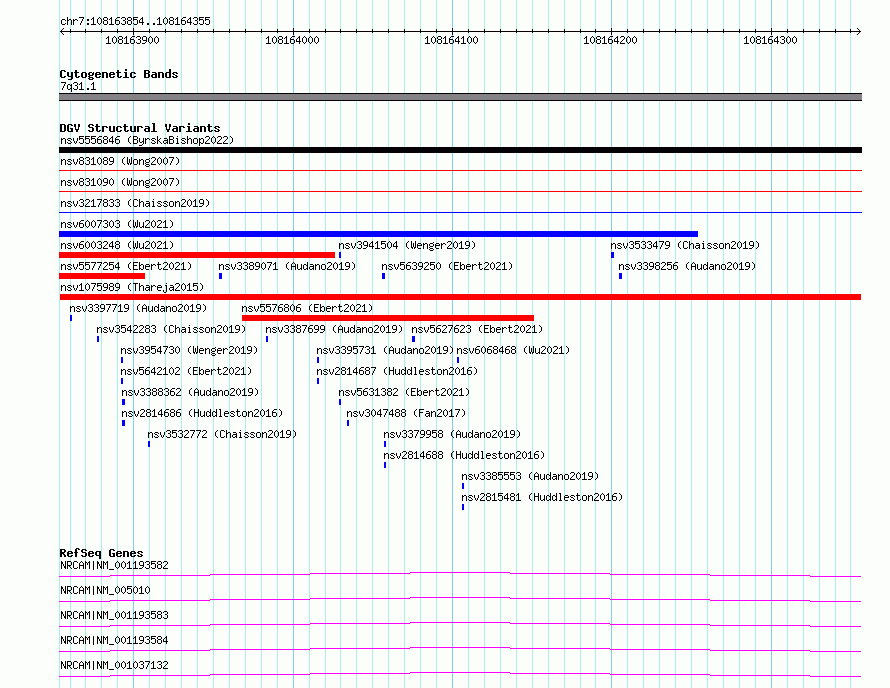Click the Cytogenetic Bands track title
Screen dimensions: 890x688
[x=119, y=74]
